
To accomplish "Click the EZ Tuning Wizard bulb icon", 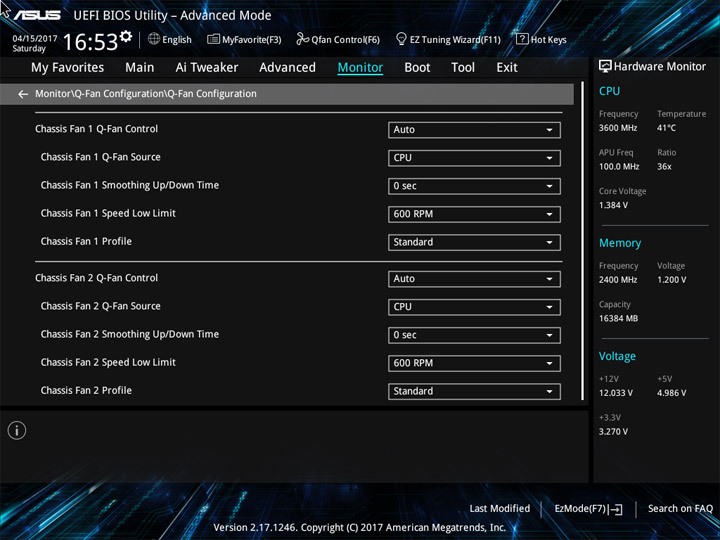I will pos(401,39).
